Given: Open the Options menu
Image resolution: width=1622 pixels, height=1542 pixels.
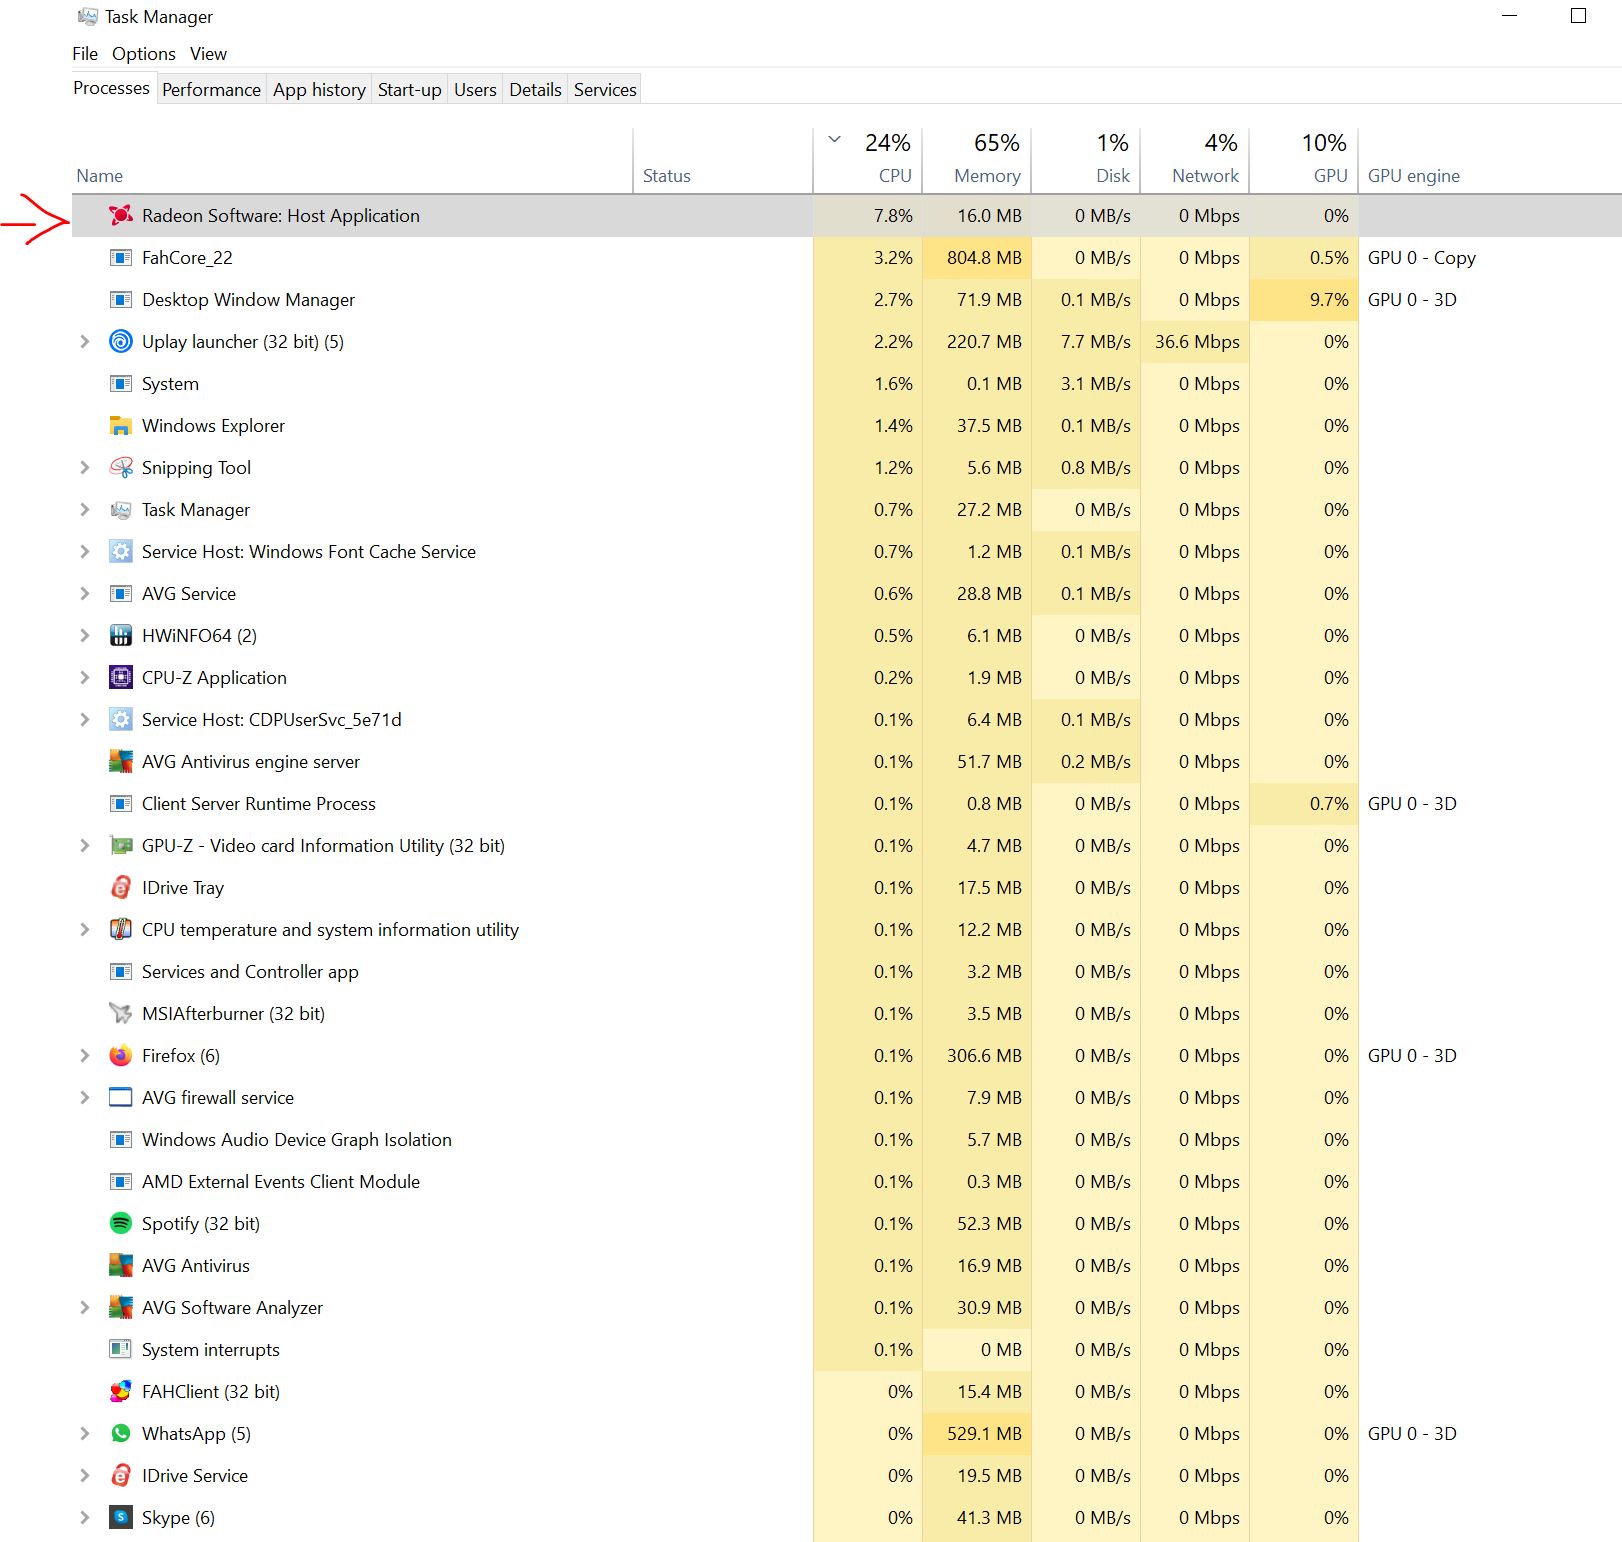Looking at the screenshot, I should click(144, 53).
